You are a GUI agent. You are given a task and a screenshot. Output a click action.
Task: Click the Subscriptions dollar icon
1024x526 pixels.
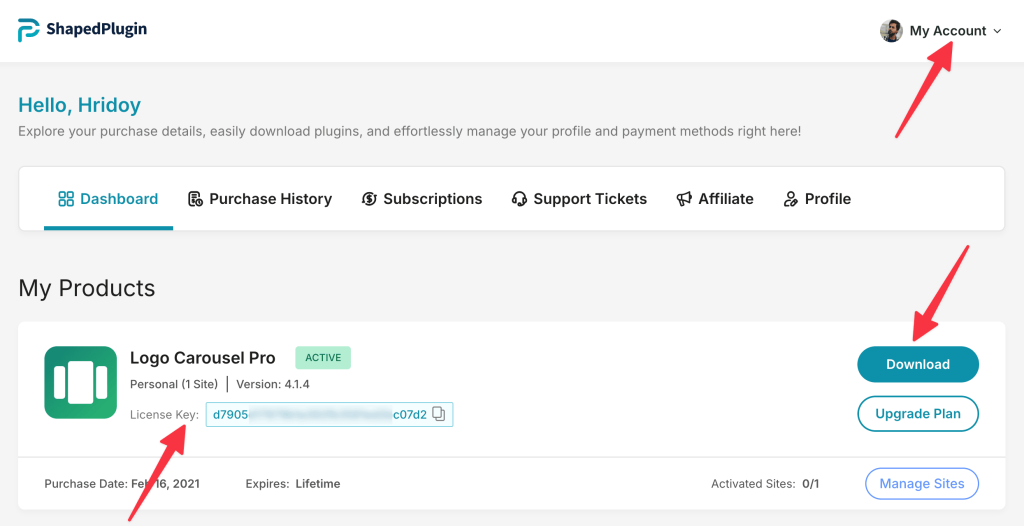pos(369,199)
